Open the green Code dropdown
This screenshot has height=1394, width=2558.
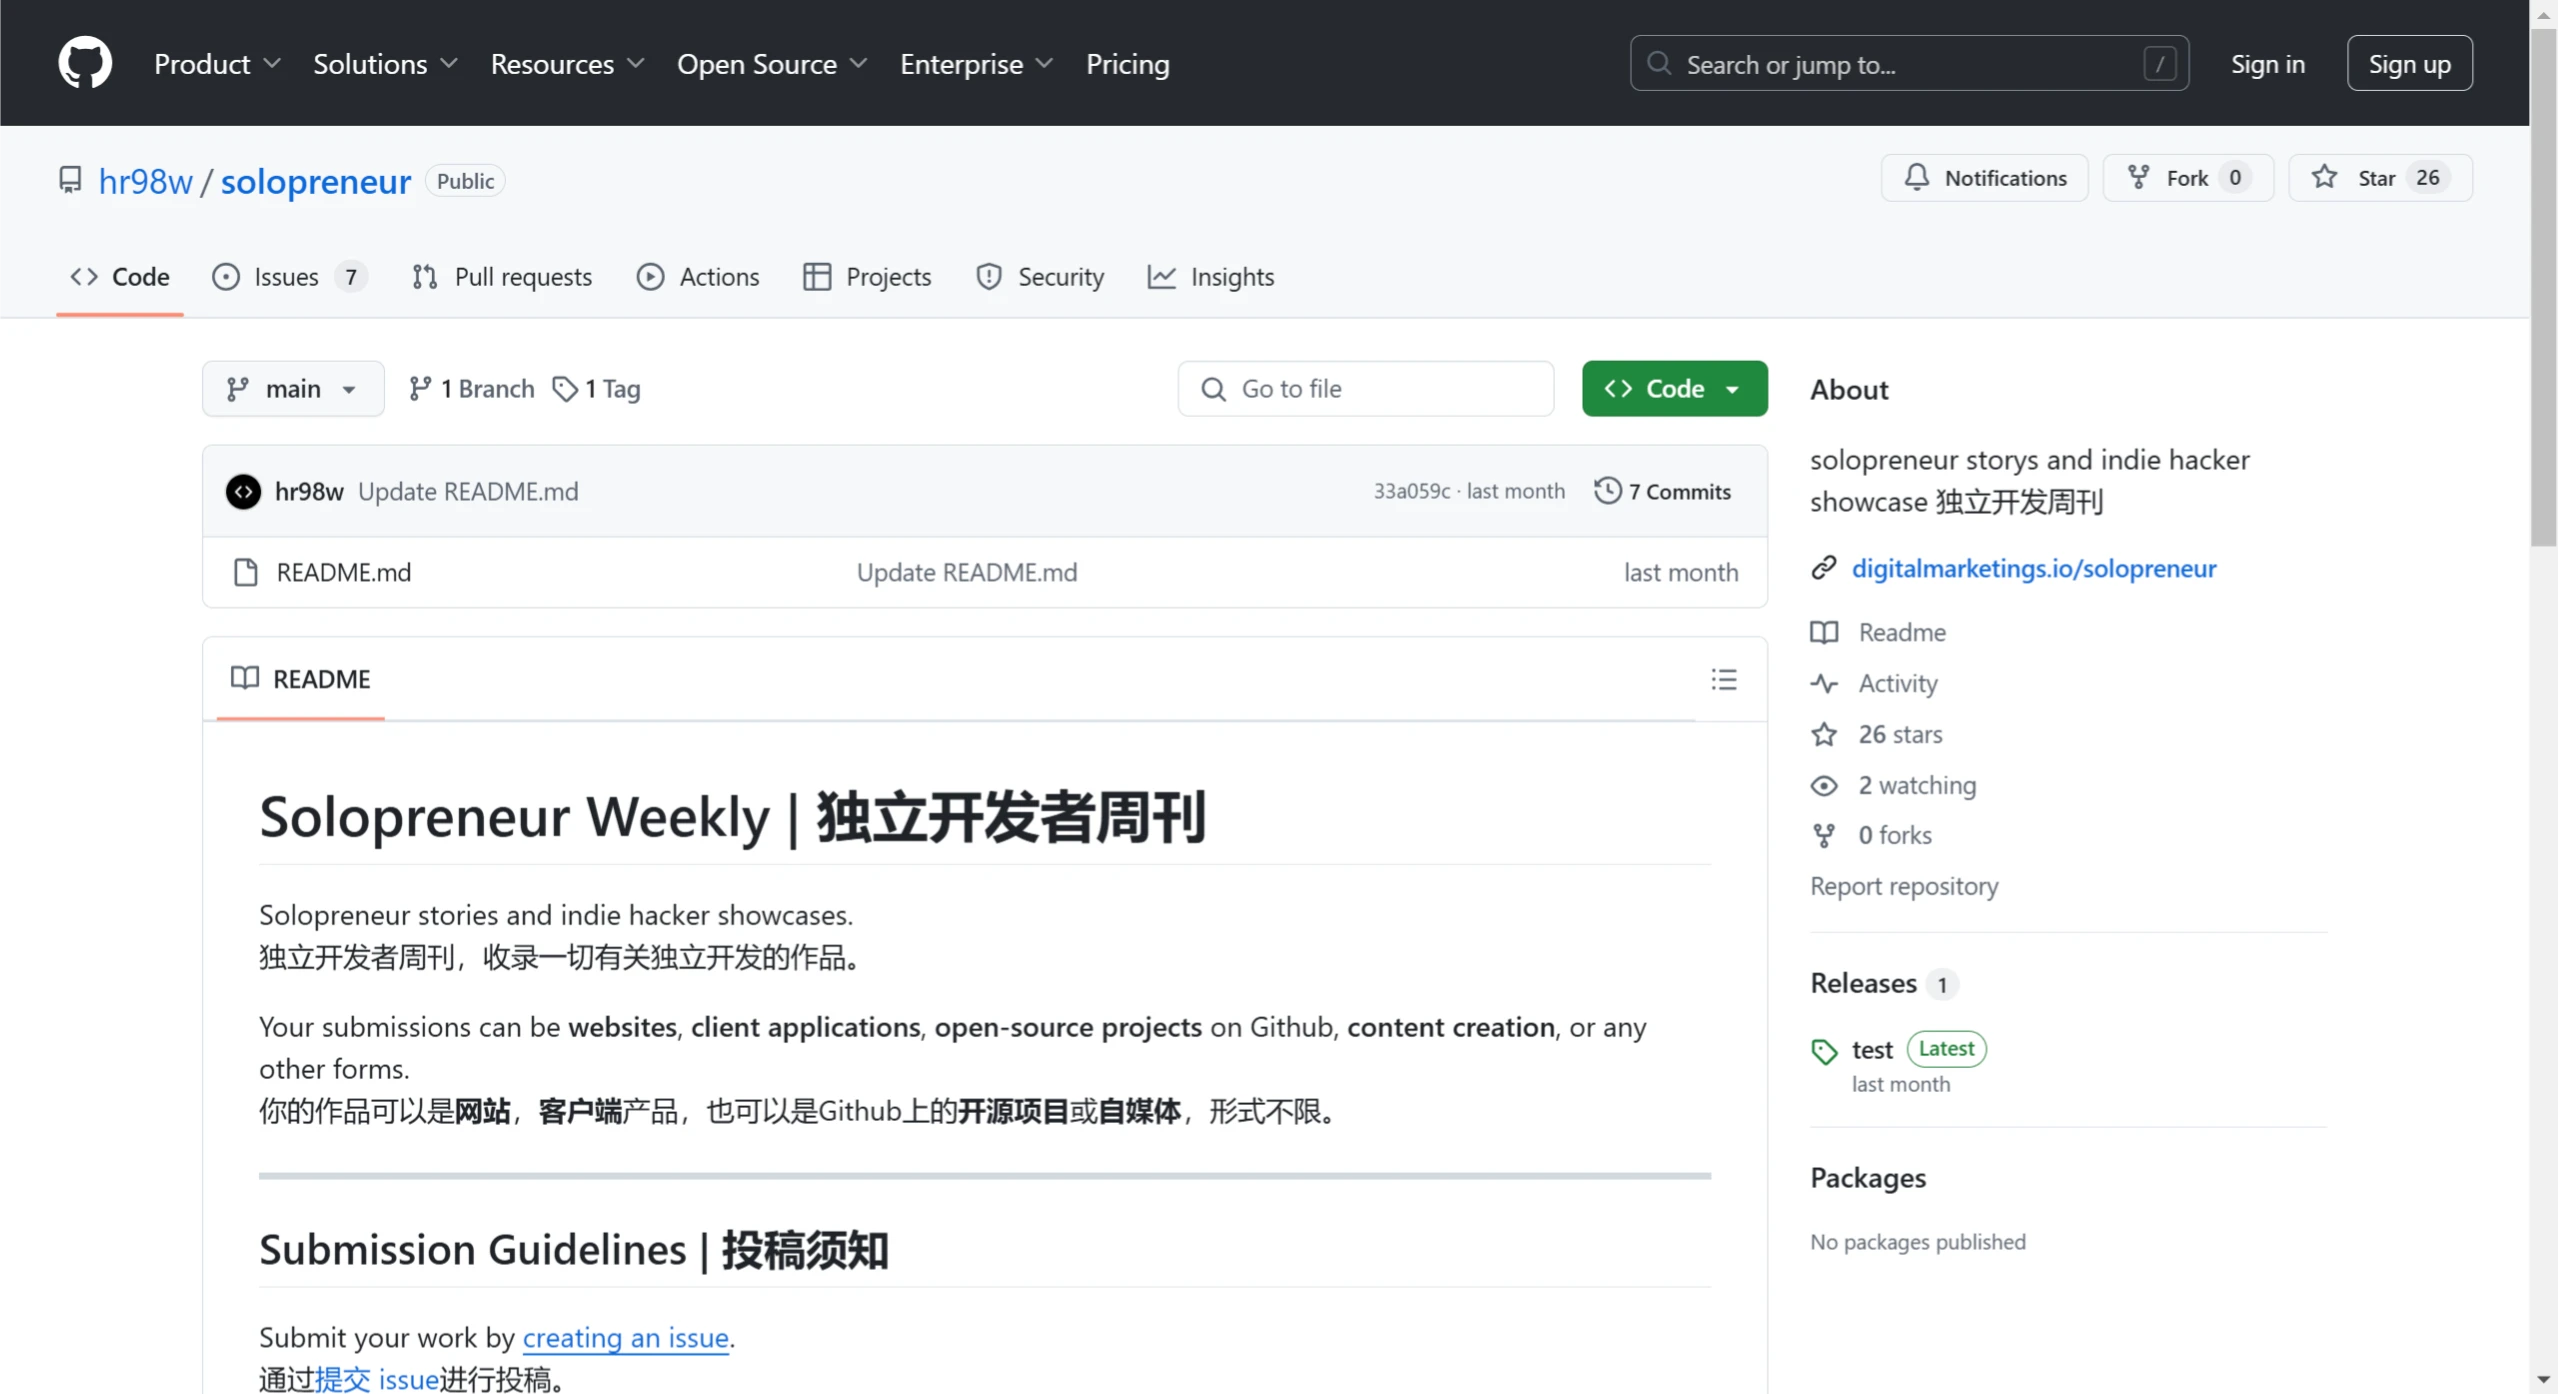click(x=1674, y=388)
